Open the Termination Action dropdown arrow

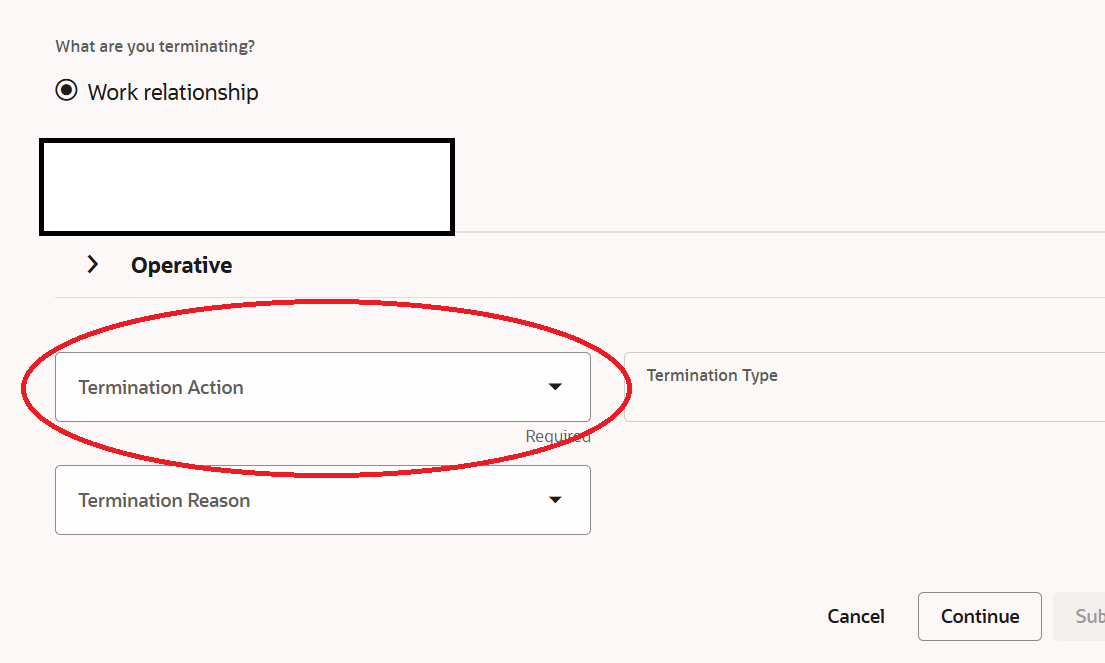[555, 387]
